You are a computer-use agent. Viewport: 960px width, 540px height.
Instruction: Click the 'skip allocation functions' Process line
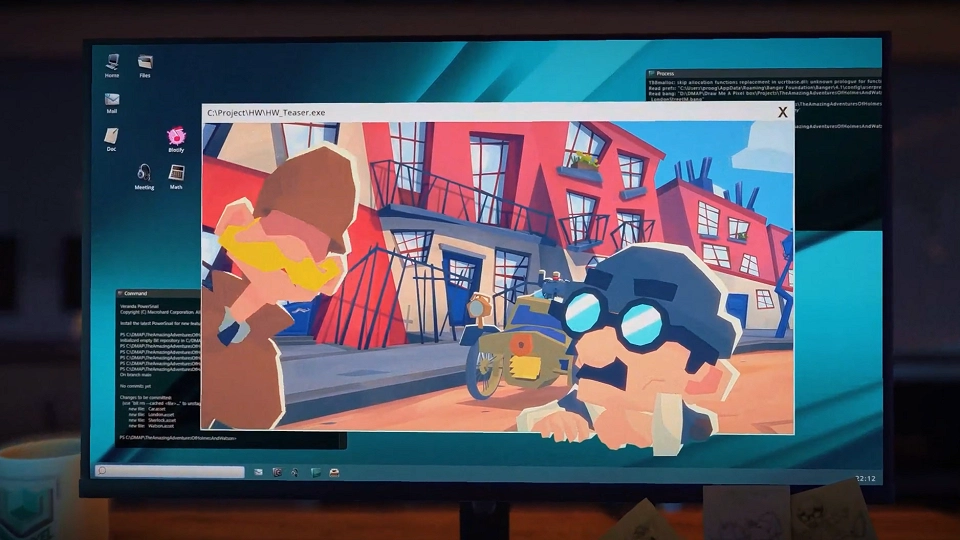tap(765, 81)
